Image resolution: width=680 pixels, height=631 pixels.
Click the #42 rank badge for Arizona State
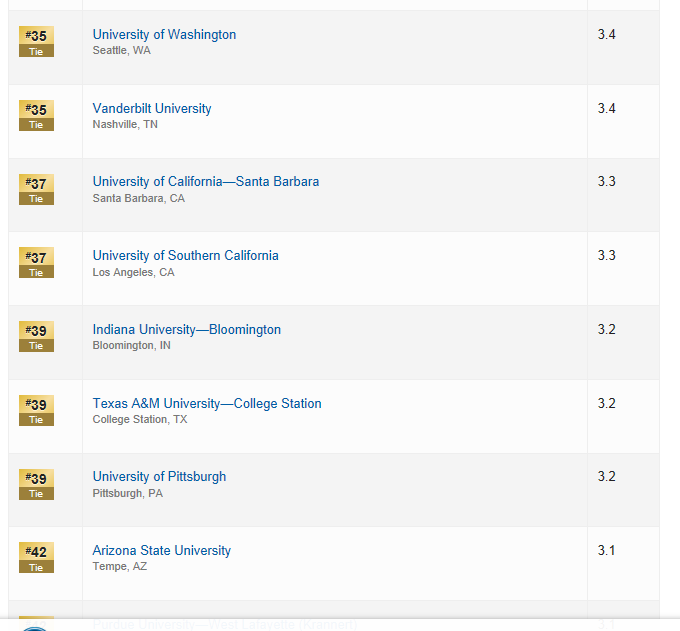point(36,558)
